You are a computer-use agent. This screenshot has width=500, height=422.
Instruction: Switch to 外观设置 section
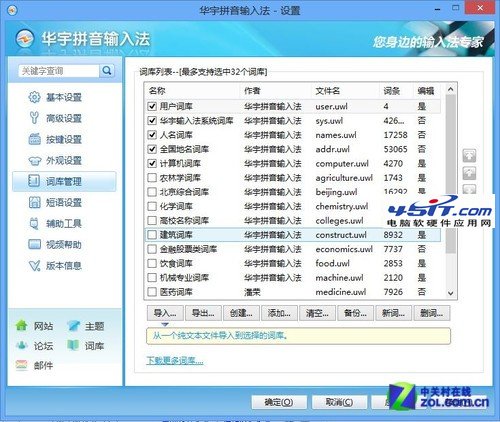[x=64, y=160]
